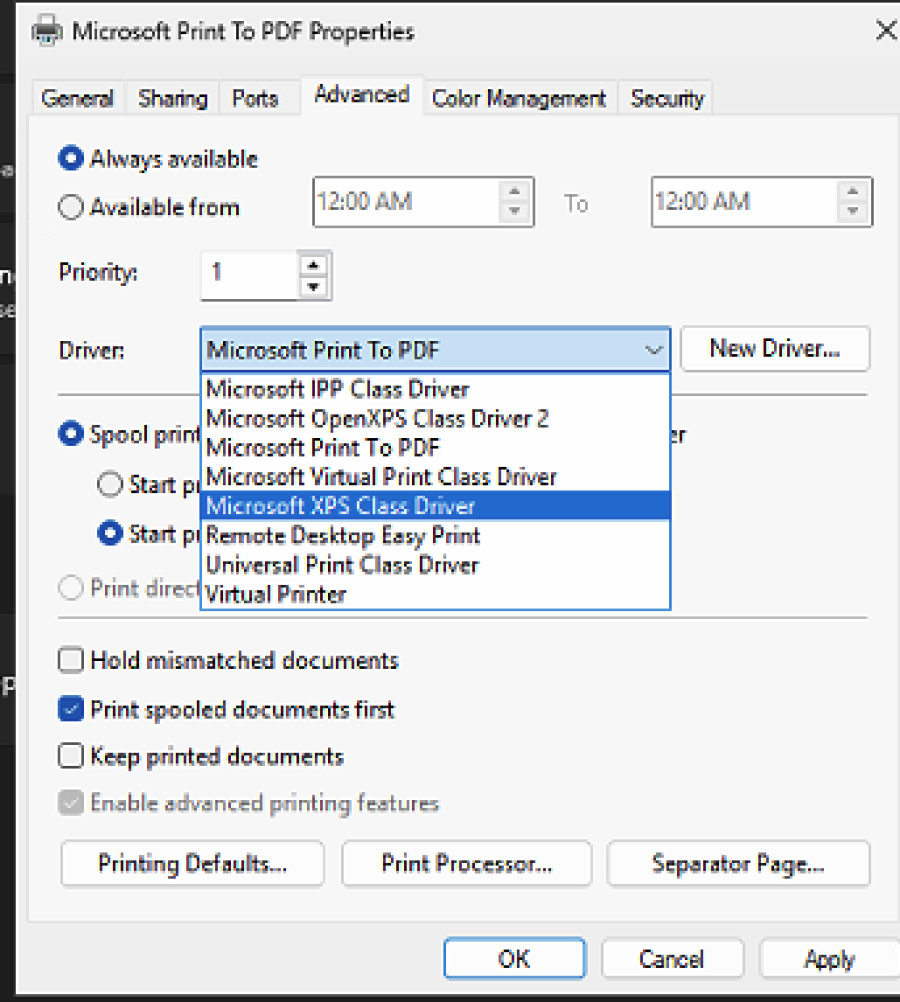The height and width of the screenshot is (1002, 900).
Task: Switch to the Ports tab
Action: pyautogui.click(x=255, y=98)
